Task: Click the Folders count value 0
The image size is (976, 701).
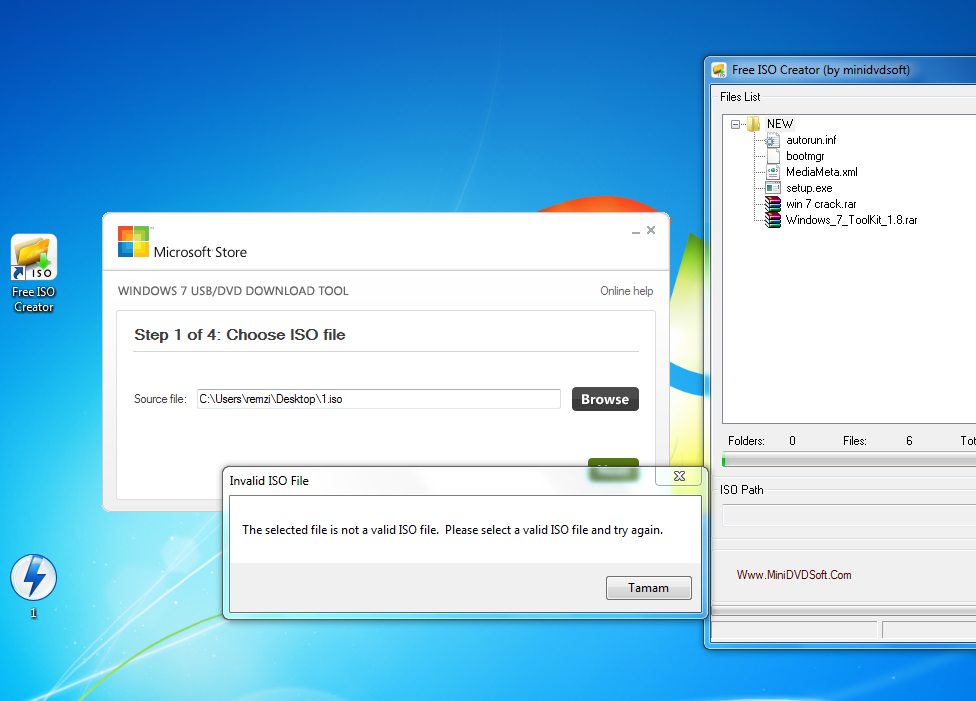Action: coord(792,441)
